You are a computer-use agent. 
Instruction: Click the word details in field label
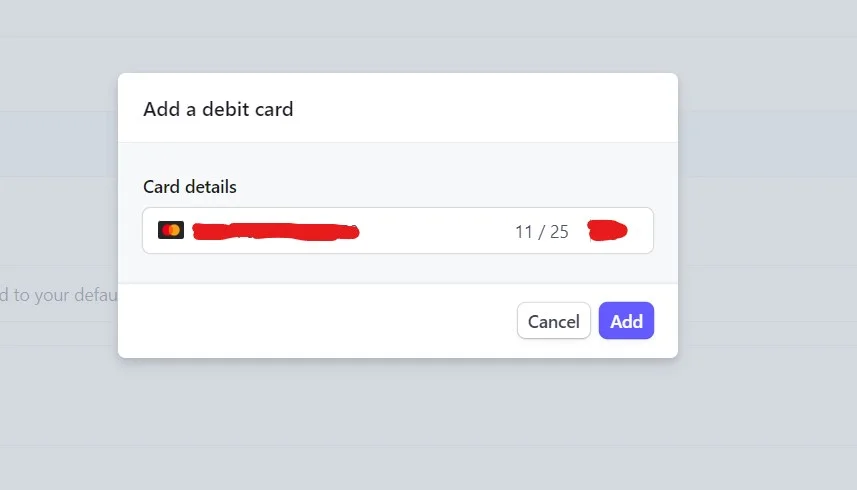210,187
